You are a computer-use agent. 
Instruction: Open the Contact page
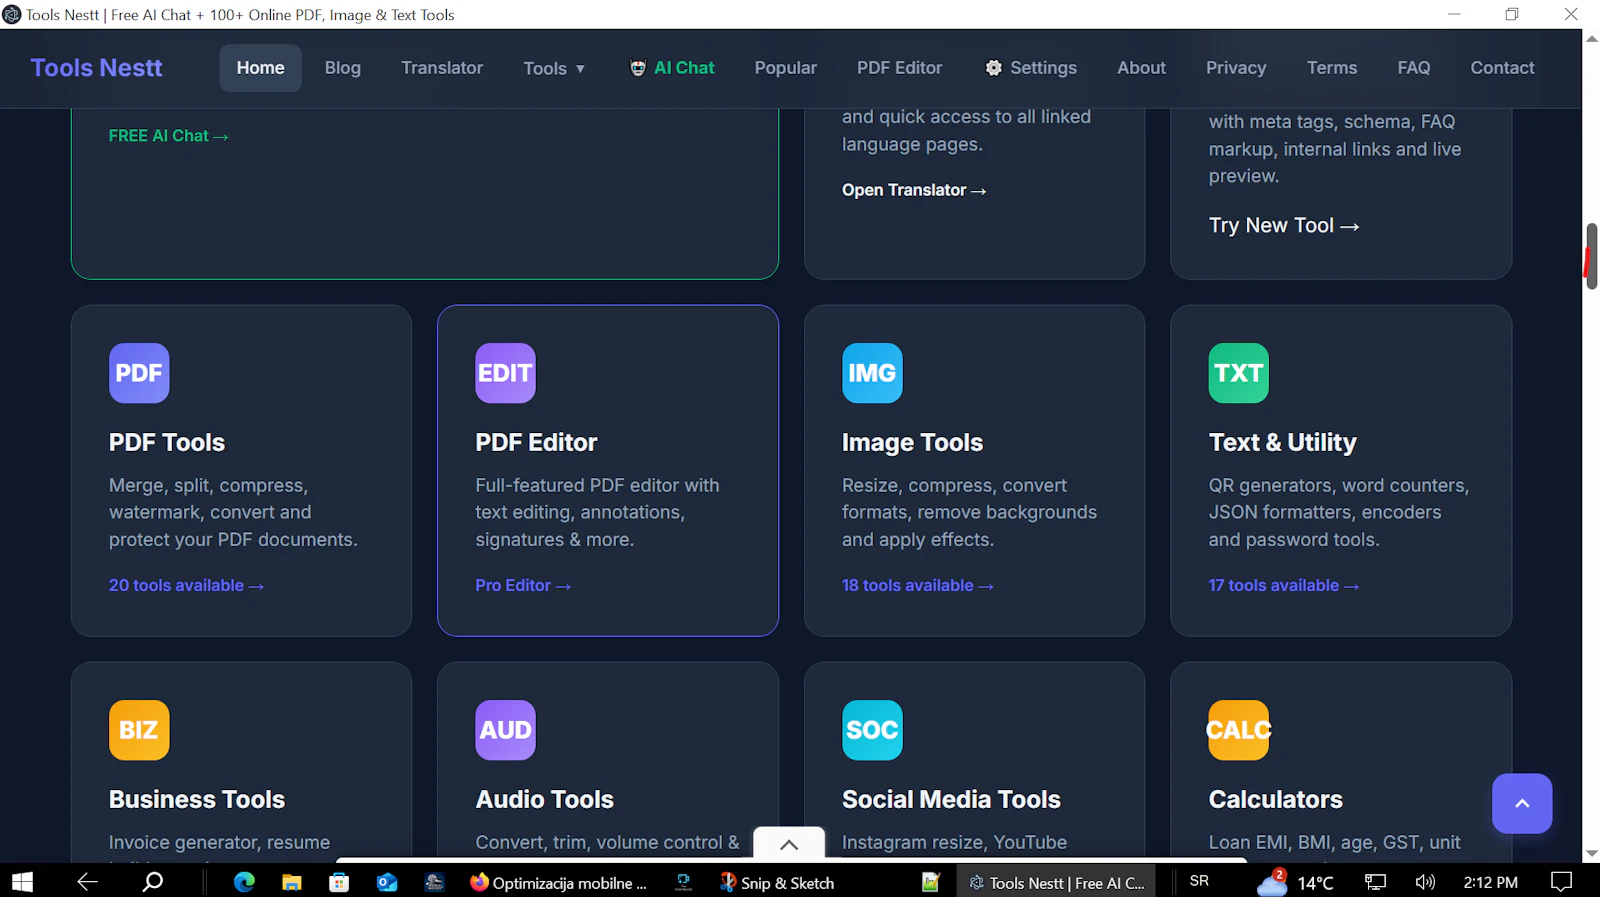pyautogui.click(x=1502, y=68)
